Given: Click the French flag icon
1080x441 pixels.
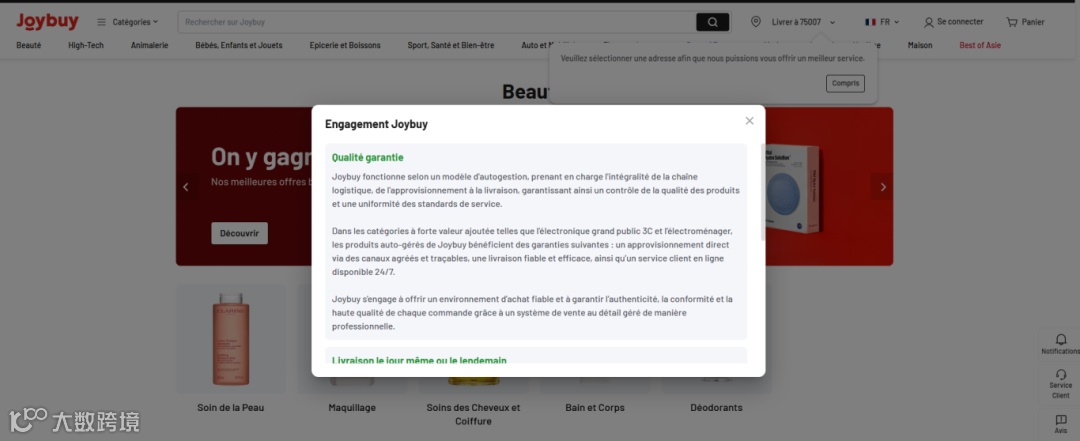Looking at the screenshot, I should (871, 22).
